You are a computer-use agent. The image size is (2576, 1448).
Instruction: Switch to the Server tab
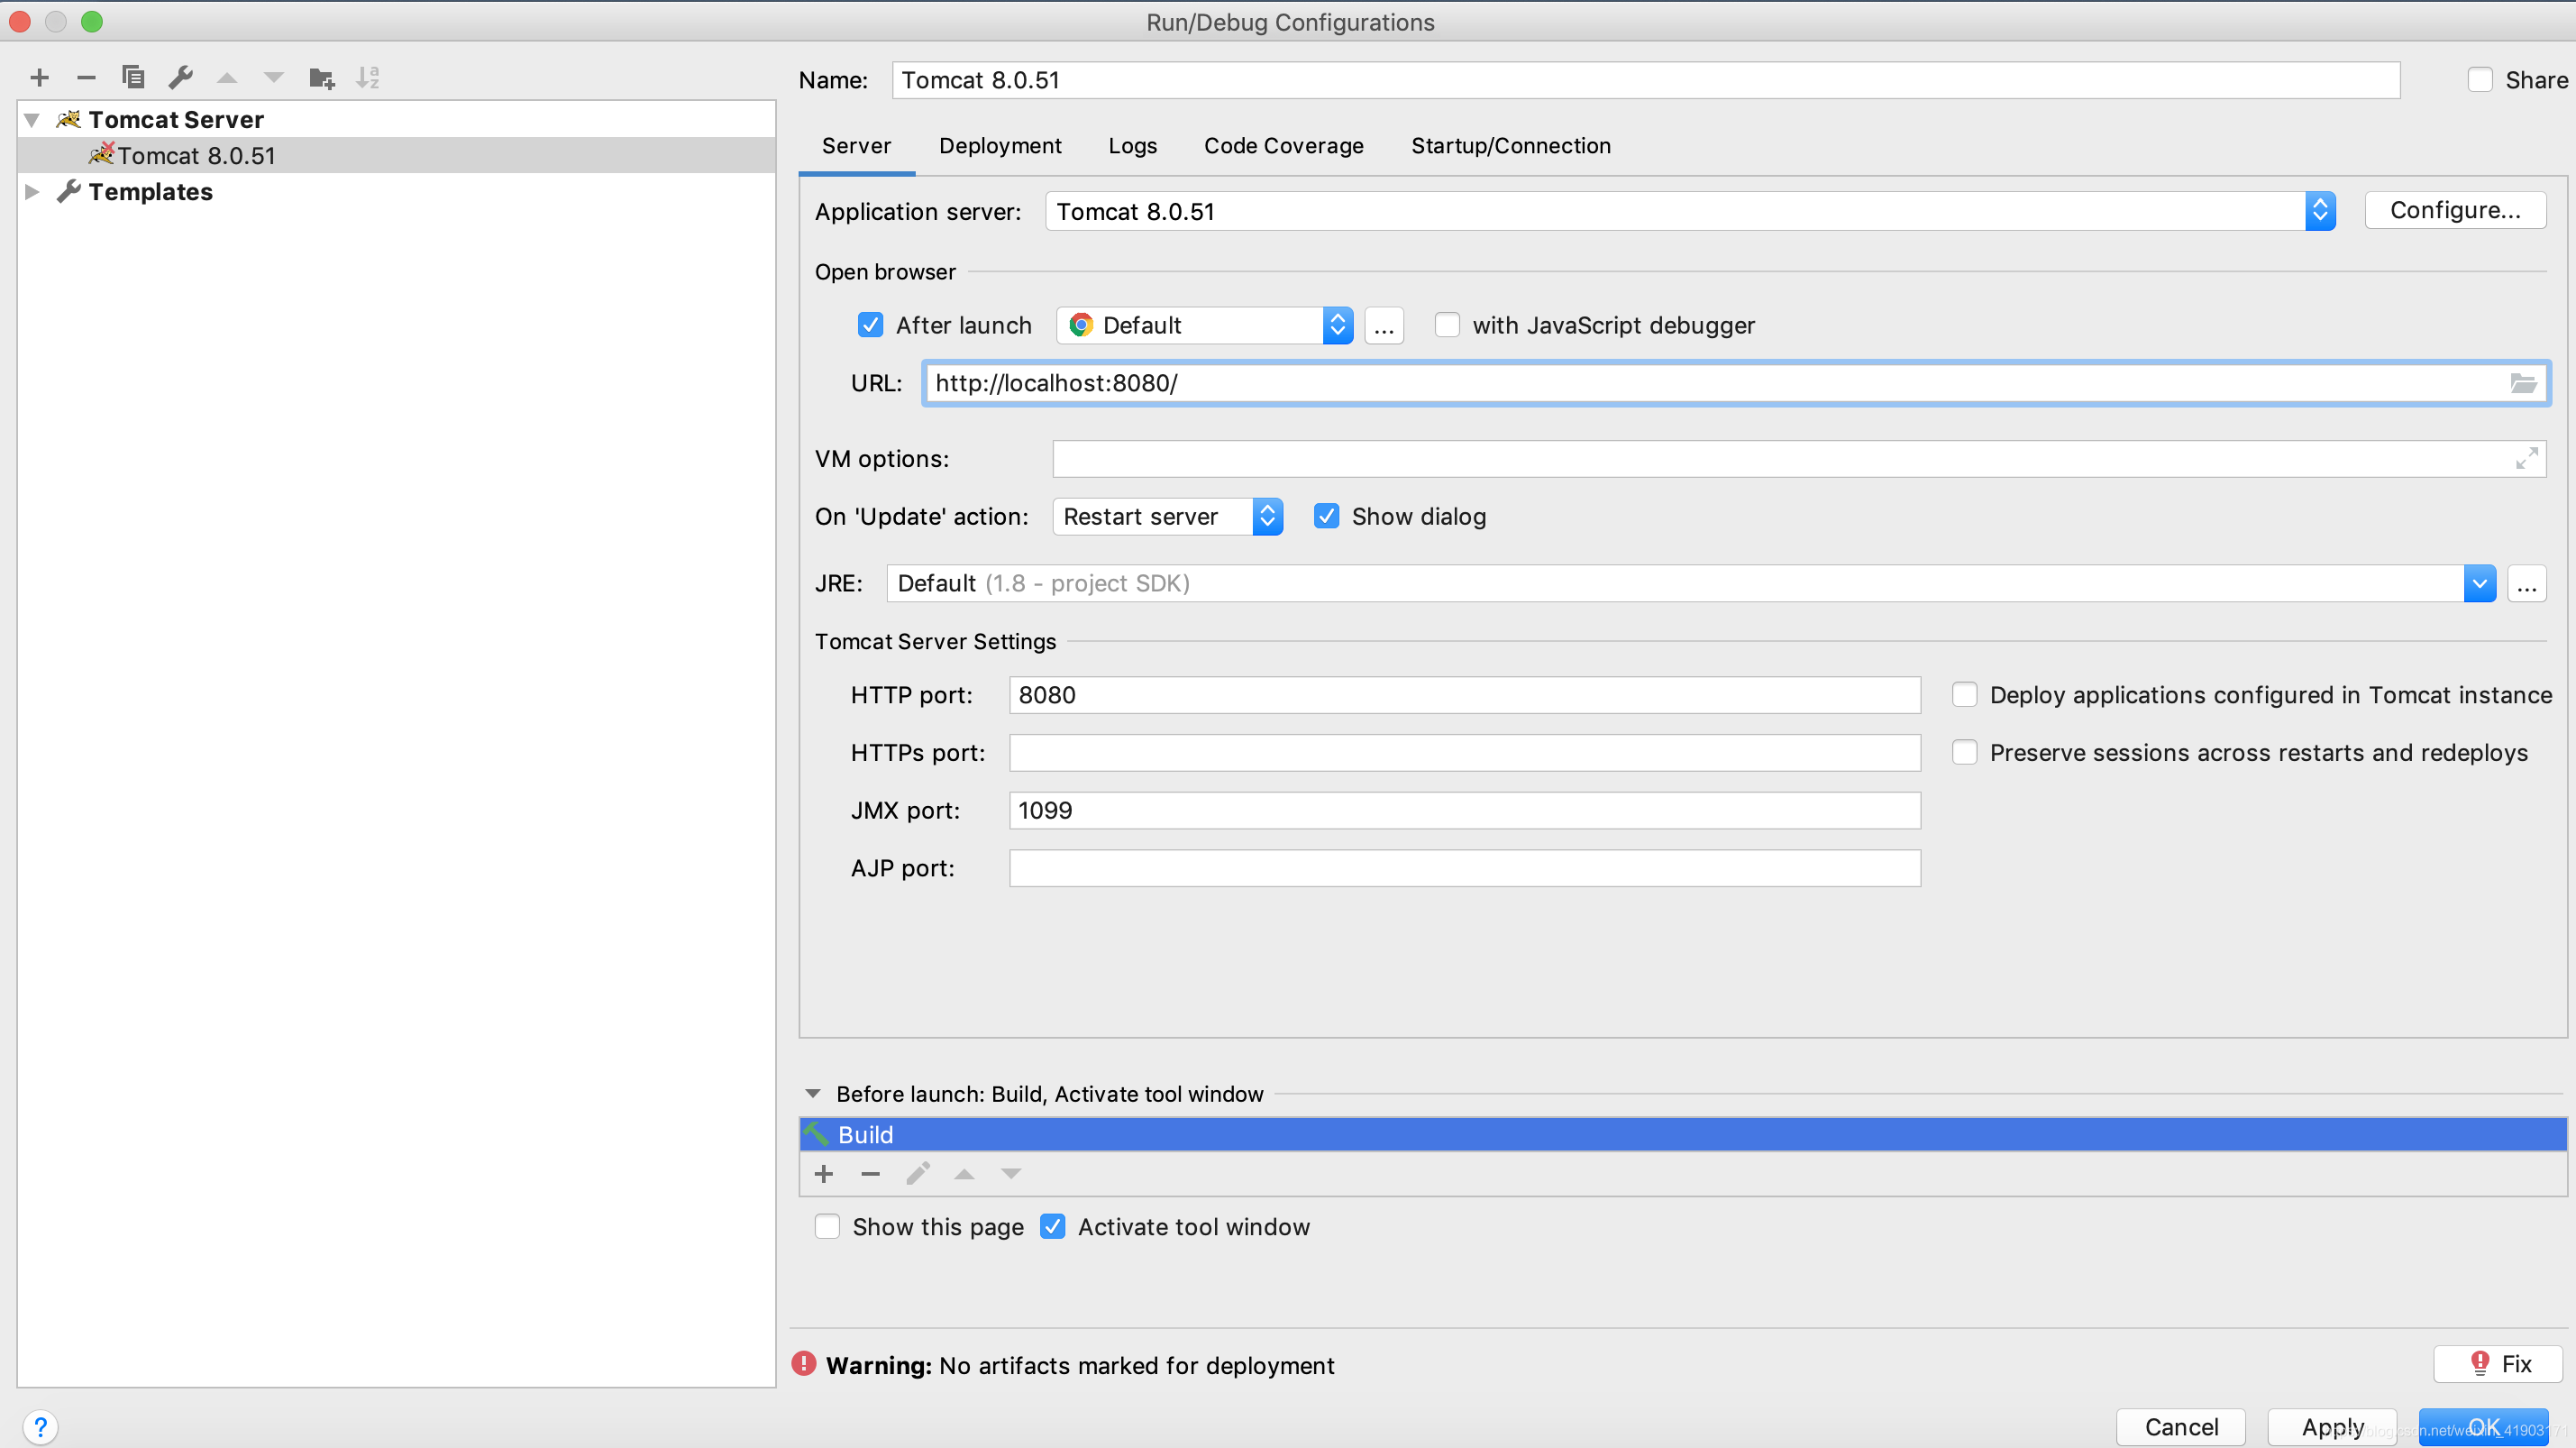click(x=856, y=146)
